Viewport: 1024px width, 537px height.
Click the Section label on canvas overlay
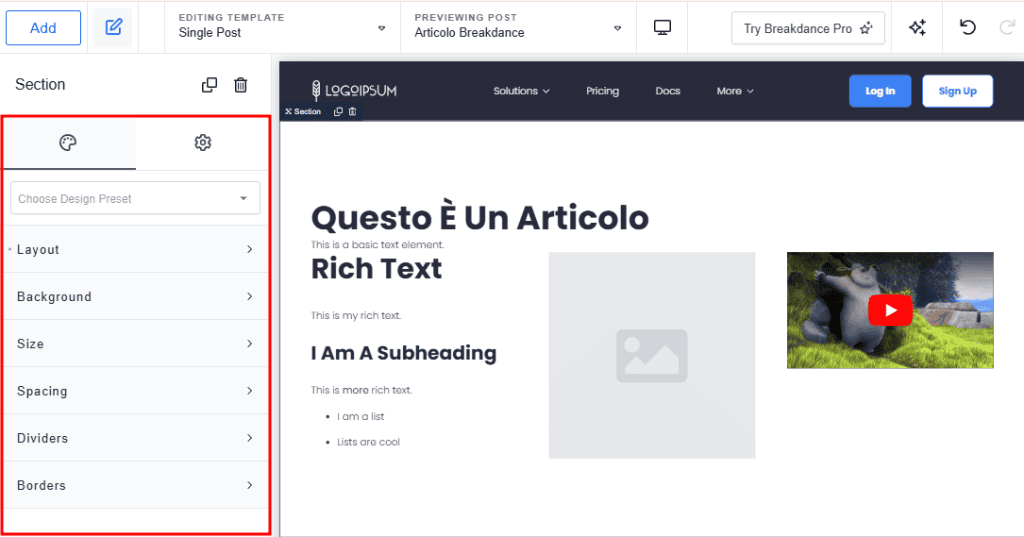pyautogui.click(x=303, y=112)
